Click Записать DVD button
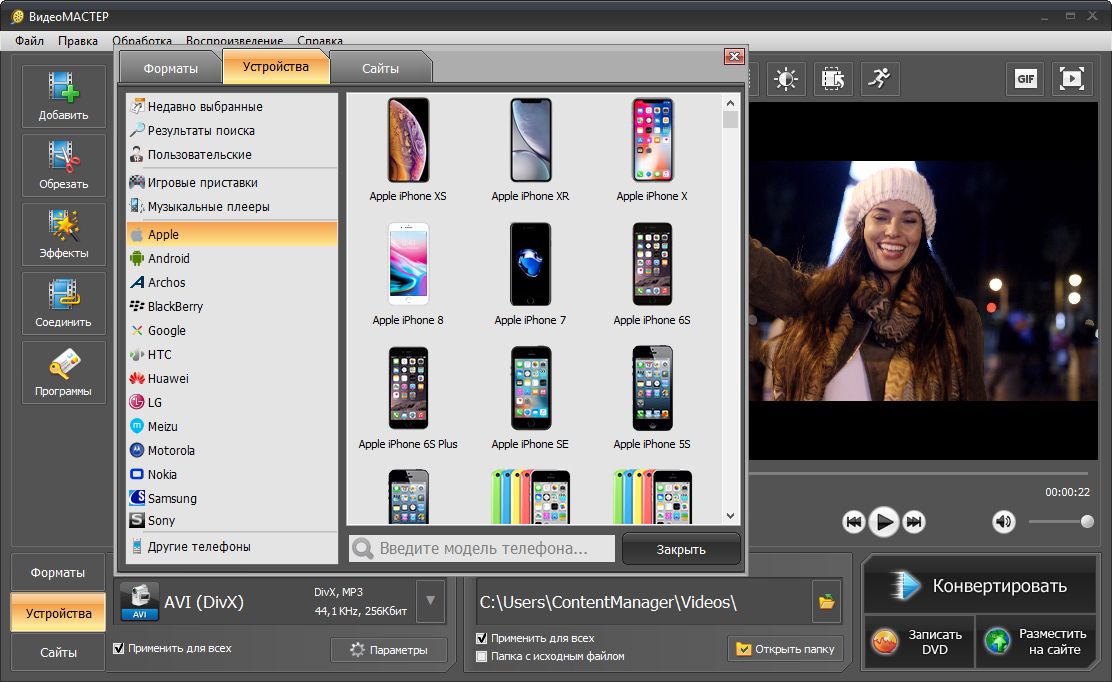Viewport: 1112px width, 682px height. [x=920, y=642]
